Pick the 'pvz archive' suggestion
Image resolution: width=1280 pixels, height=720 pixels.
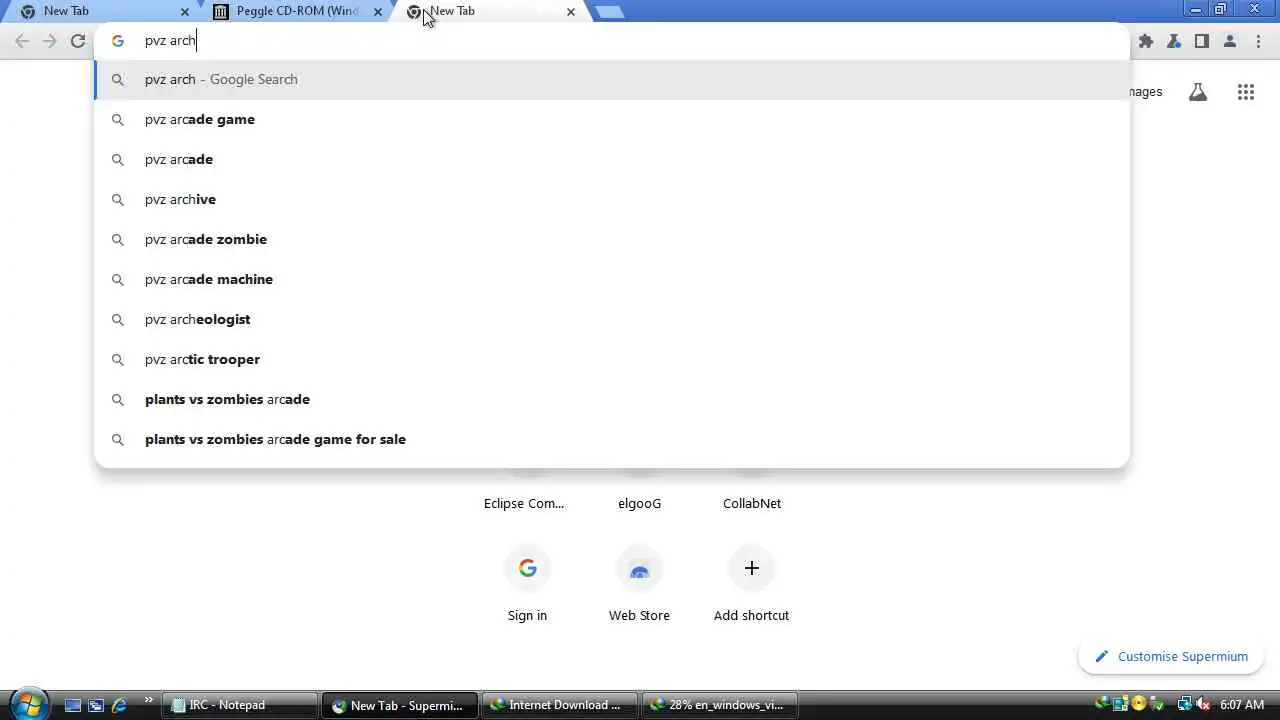[612, 200]
